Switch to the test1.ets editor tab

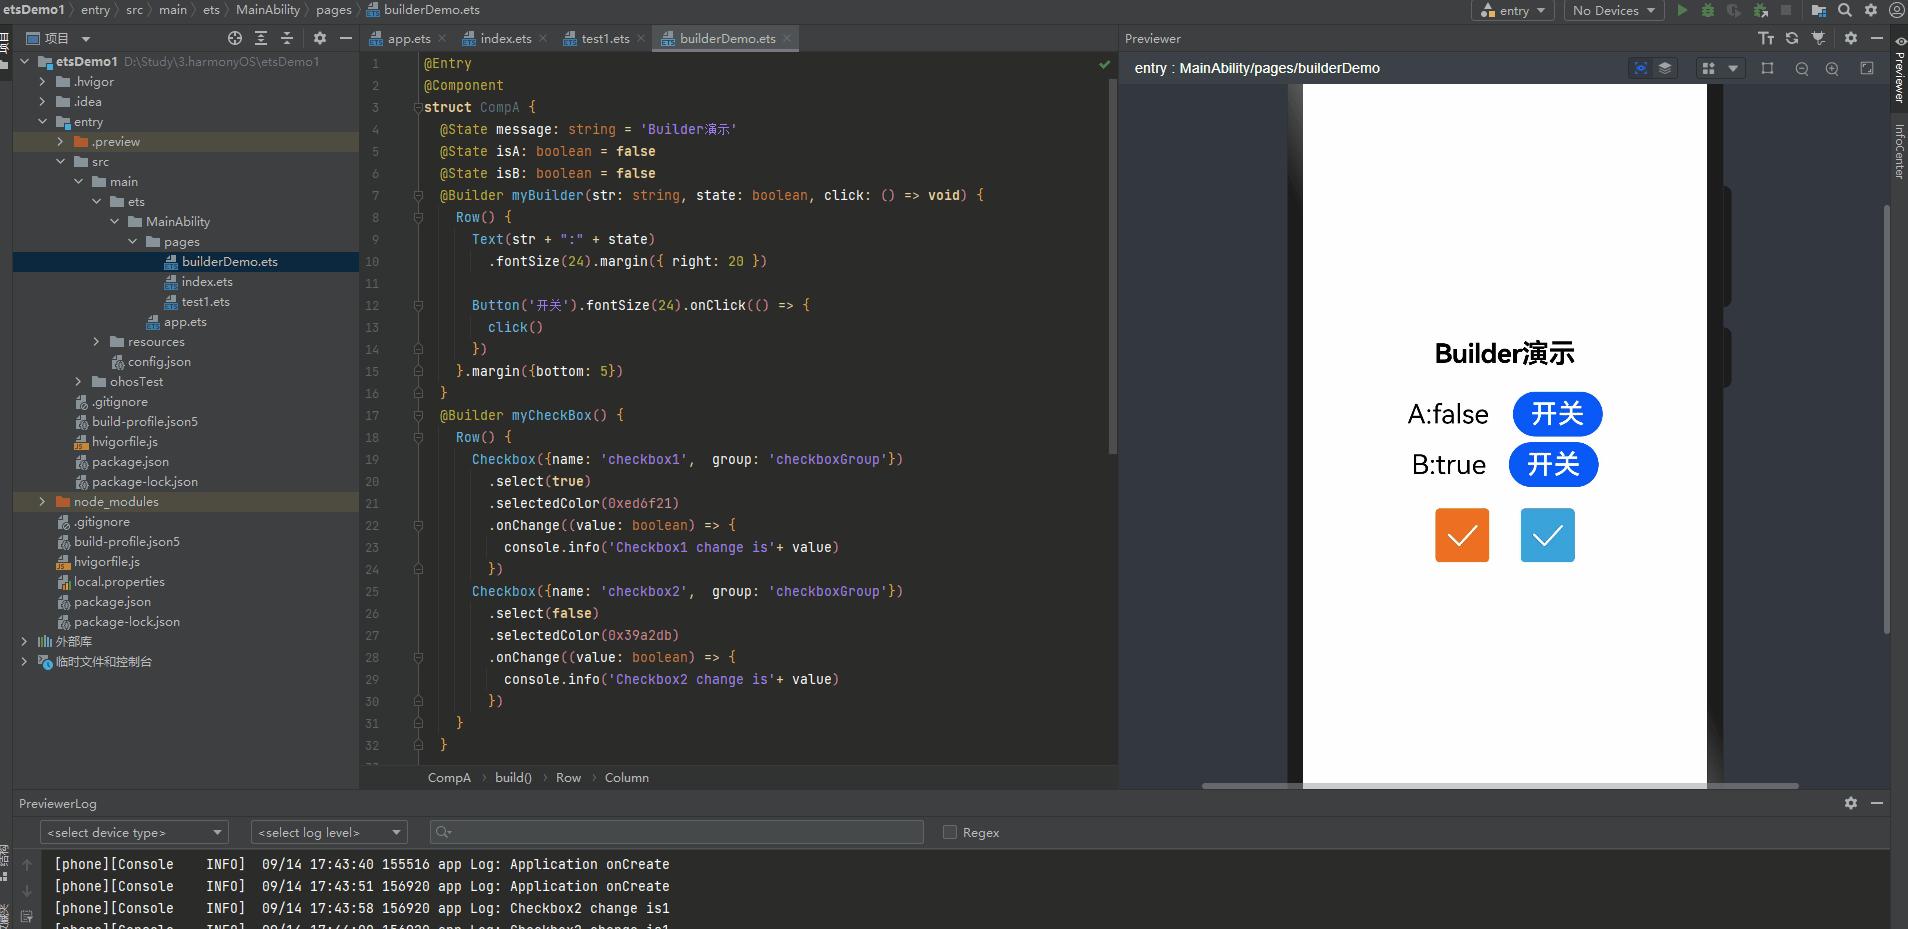(x=605, y=39)
